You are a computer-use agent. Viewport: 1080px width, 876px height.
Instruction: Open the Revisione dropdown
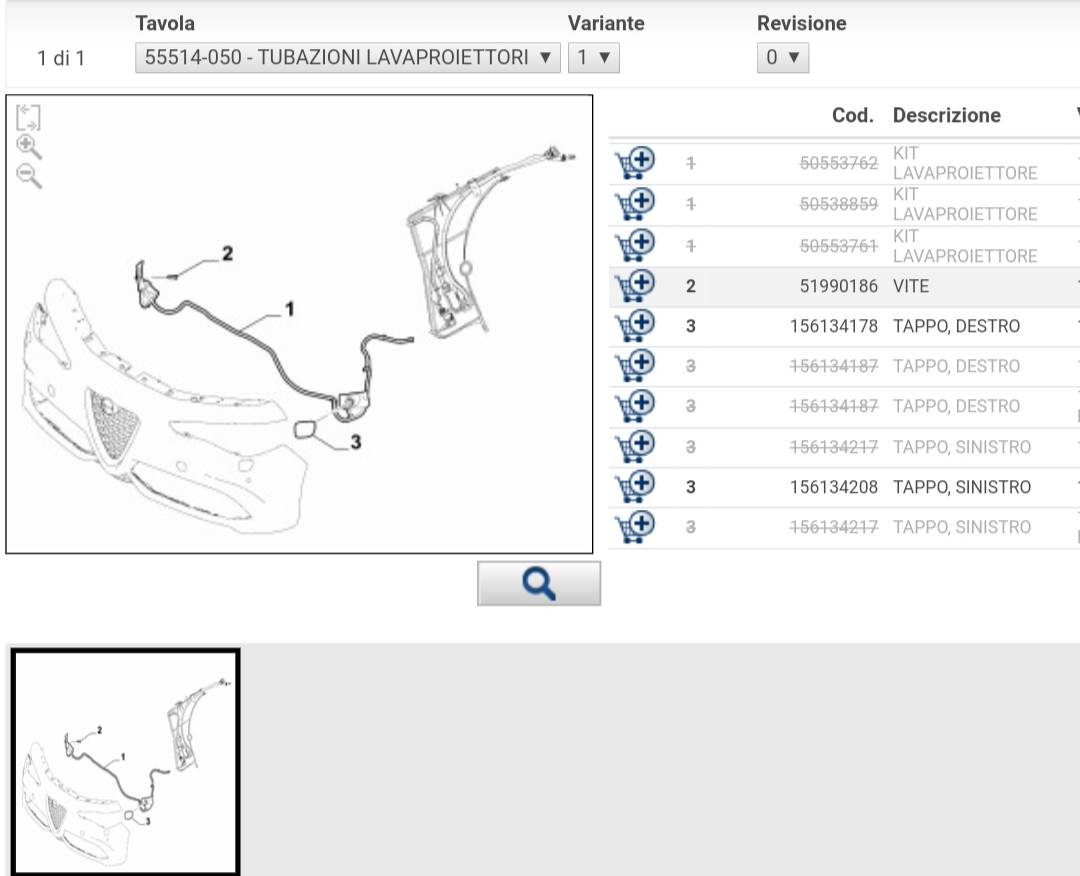pos(782,57)
